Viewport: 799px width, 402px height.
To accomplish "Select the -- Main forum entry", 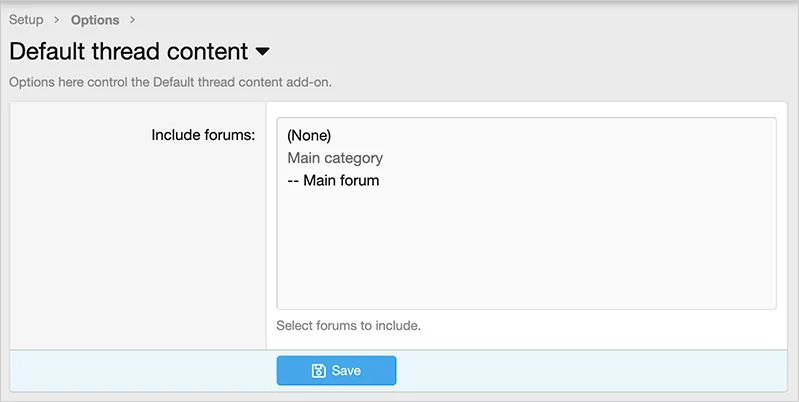I will [x=333, y=181].
